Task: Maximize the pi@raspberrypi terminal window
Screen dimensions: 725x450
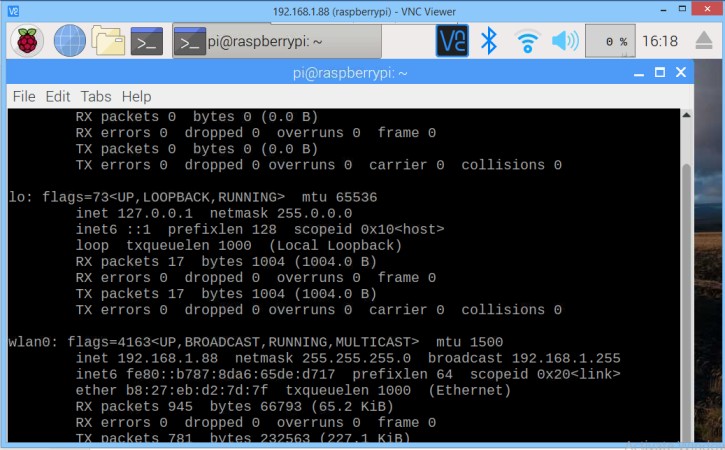Action: [x=660, y=72]
